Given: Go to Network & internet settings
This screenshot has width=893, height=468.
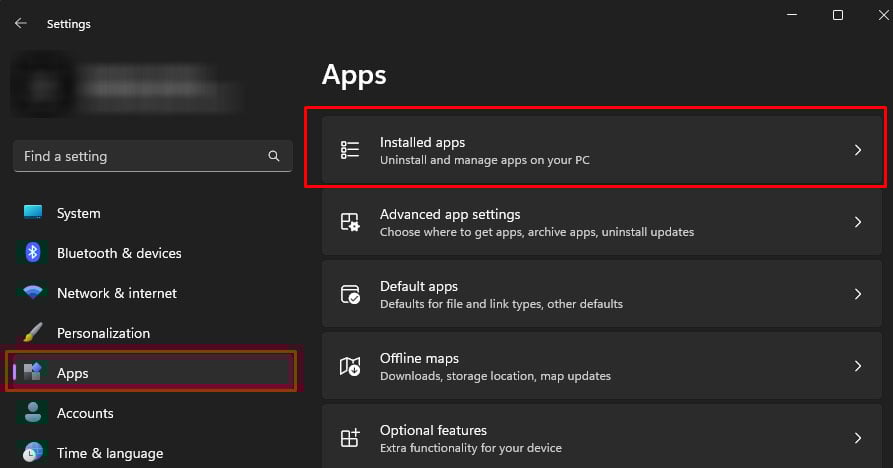Looking at the screenshot, I should (116, 293).
